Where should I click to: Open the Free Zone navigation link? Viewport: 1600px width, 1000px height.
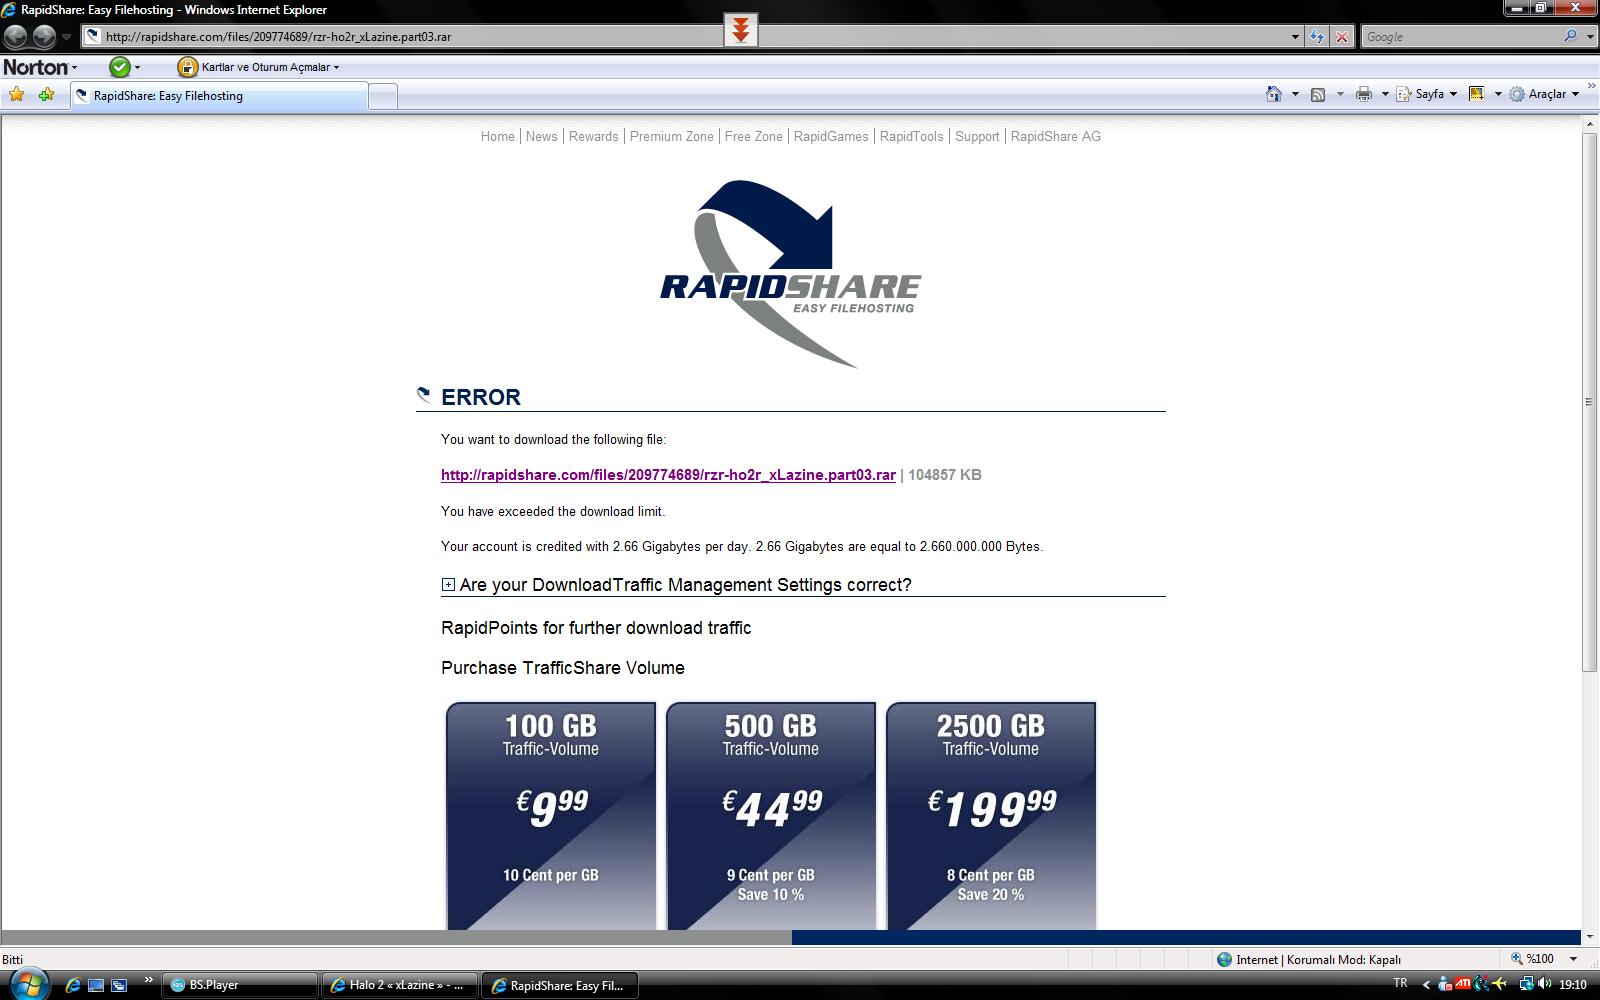point(753,136)
